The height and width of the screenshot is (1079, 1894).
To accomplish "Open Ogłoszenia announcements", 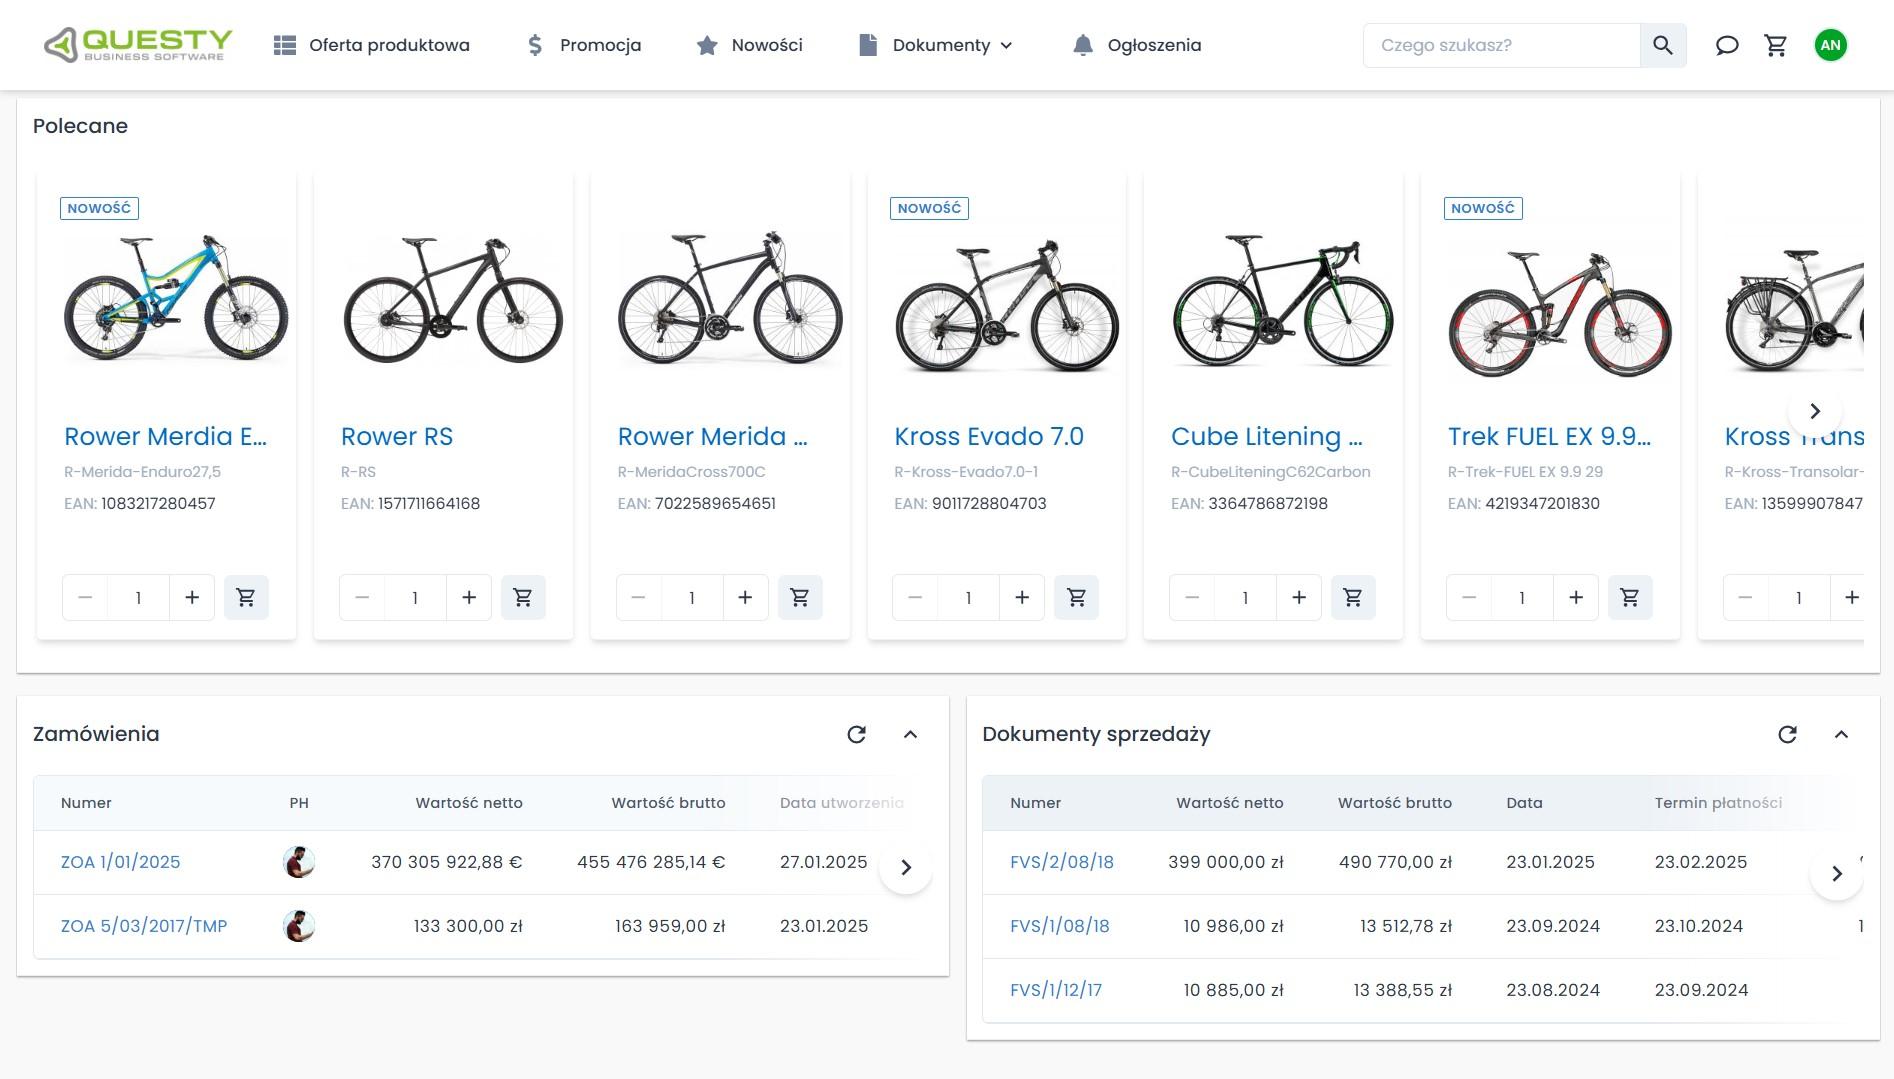I will (1137, 45).
